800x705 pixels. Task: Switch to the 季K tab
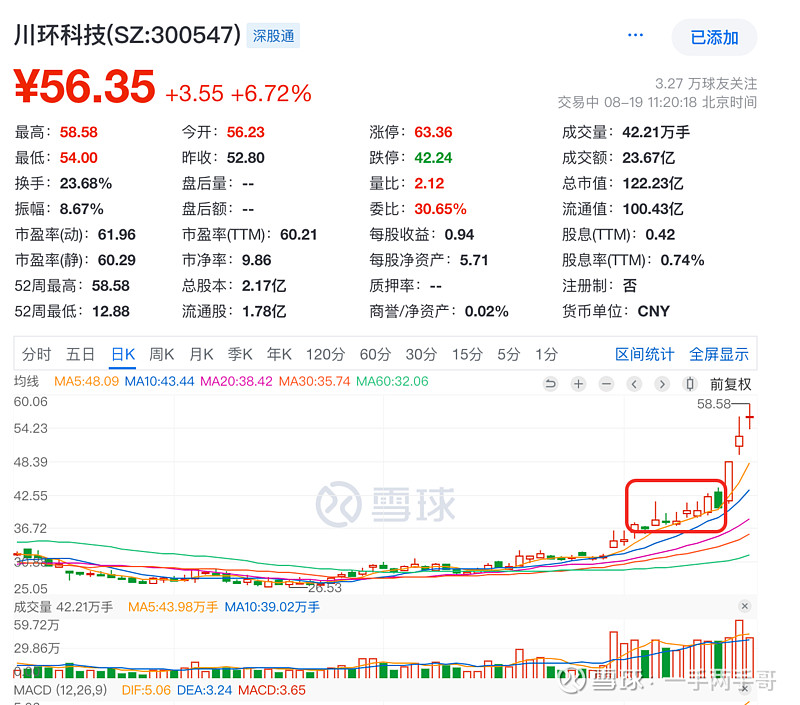coord(240,354)
